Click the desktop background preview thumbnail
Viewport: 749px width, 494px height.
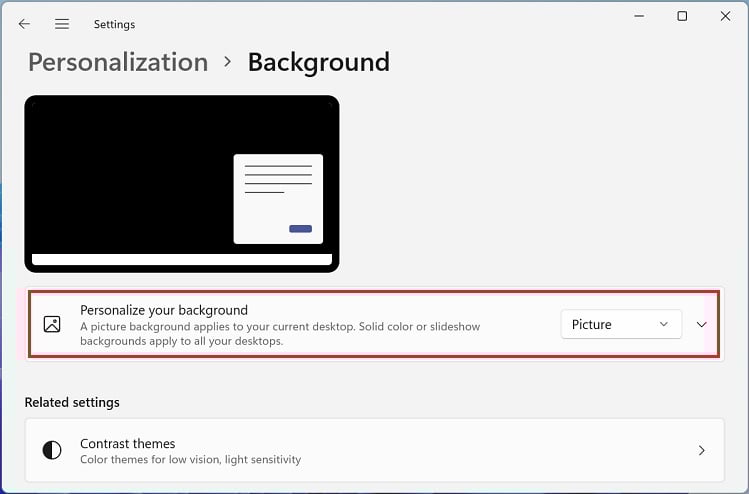(182, 184)
